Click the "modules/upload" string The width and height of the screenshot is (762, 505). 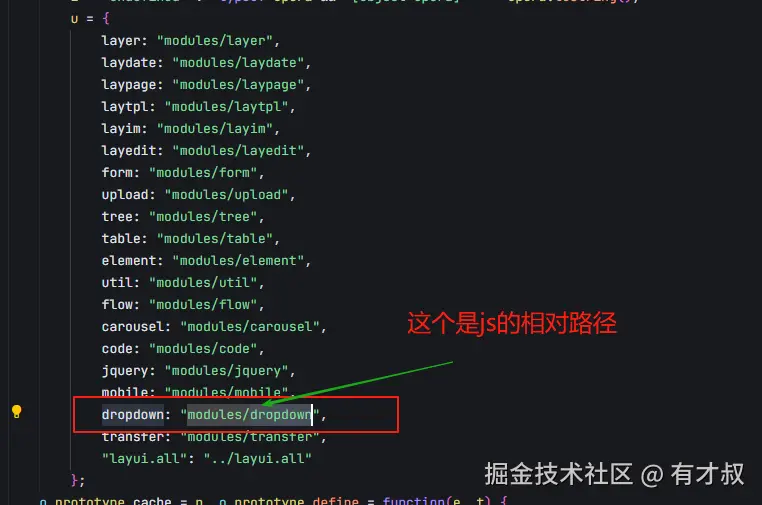(x=226, y=195)
